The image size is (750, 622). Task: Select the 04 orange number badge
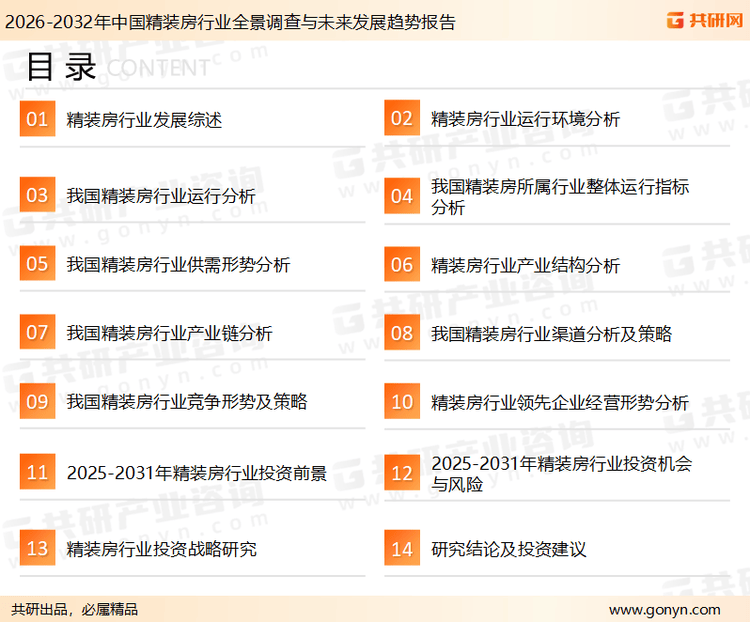click(x=402, y=196)
